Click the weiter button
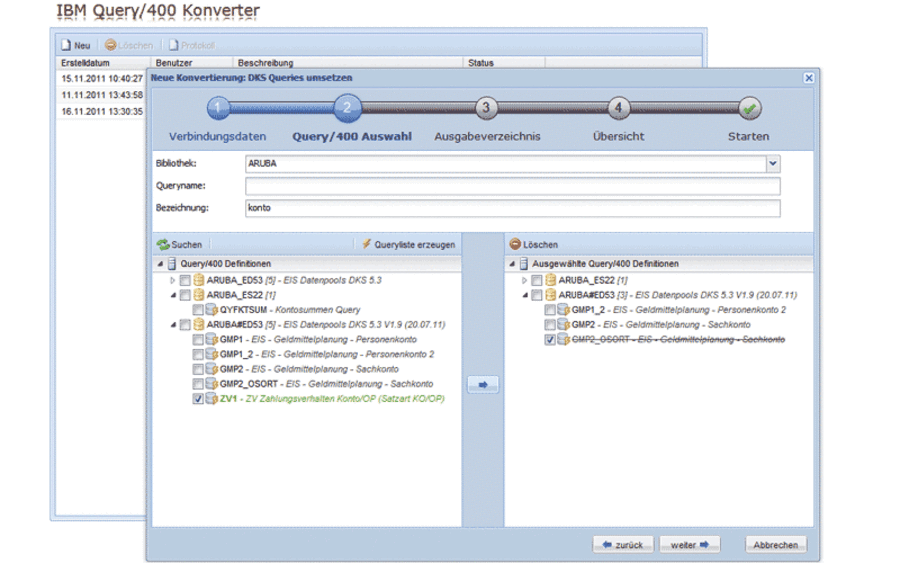Image resolution: width=900 pixels, height=563 pixels. [690, 545]
